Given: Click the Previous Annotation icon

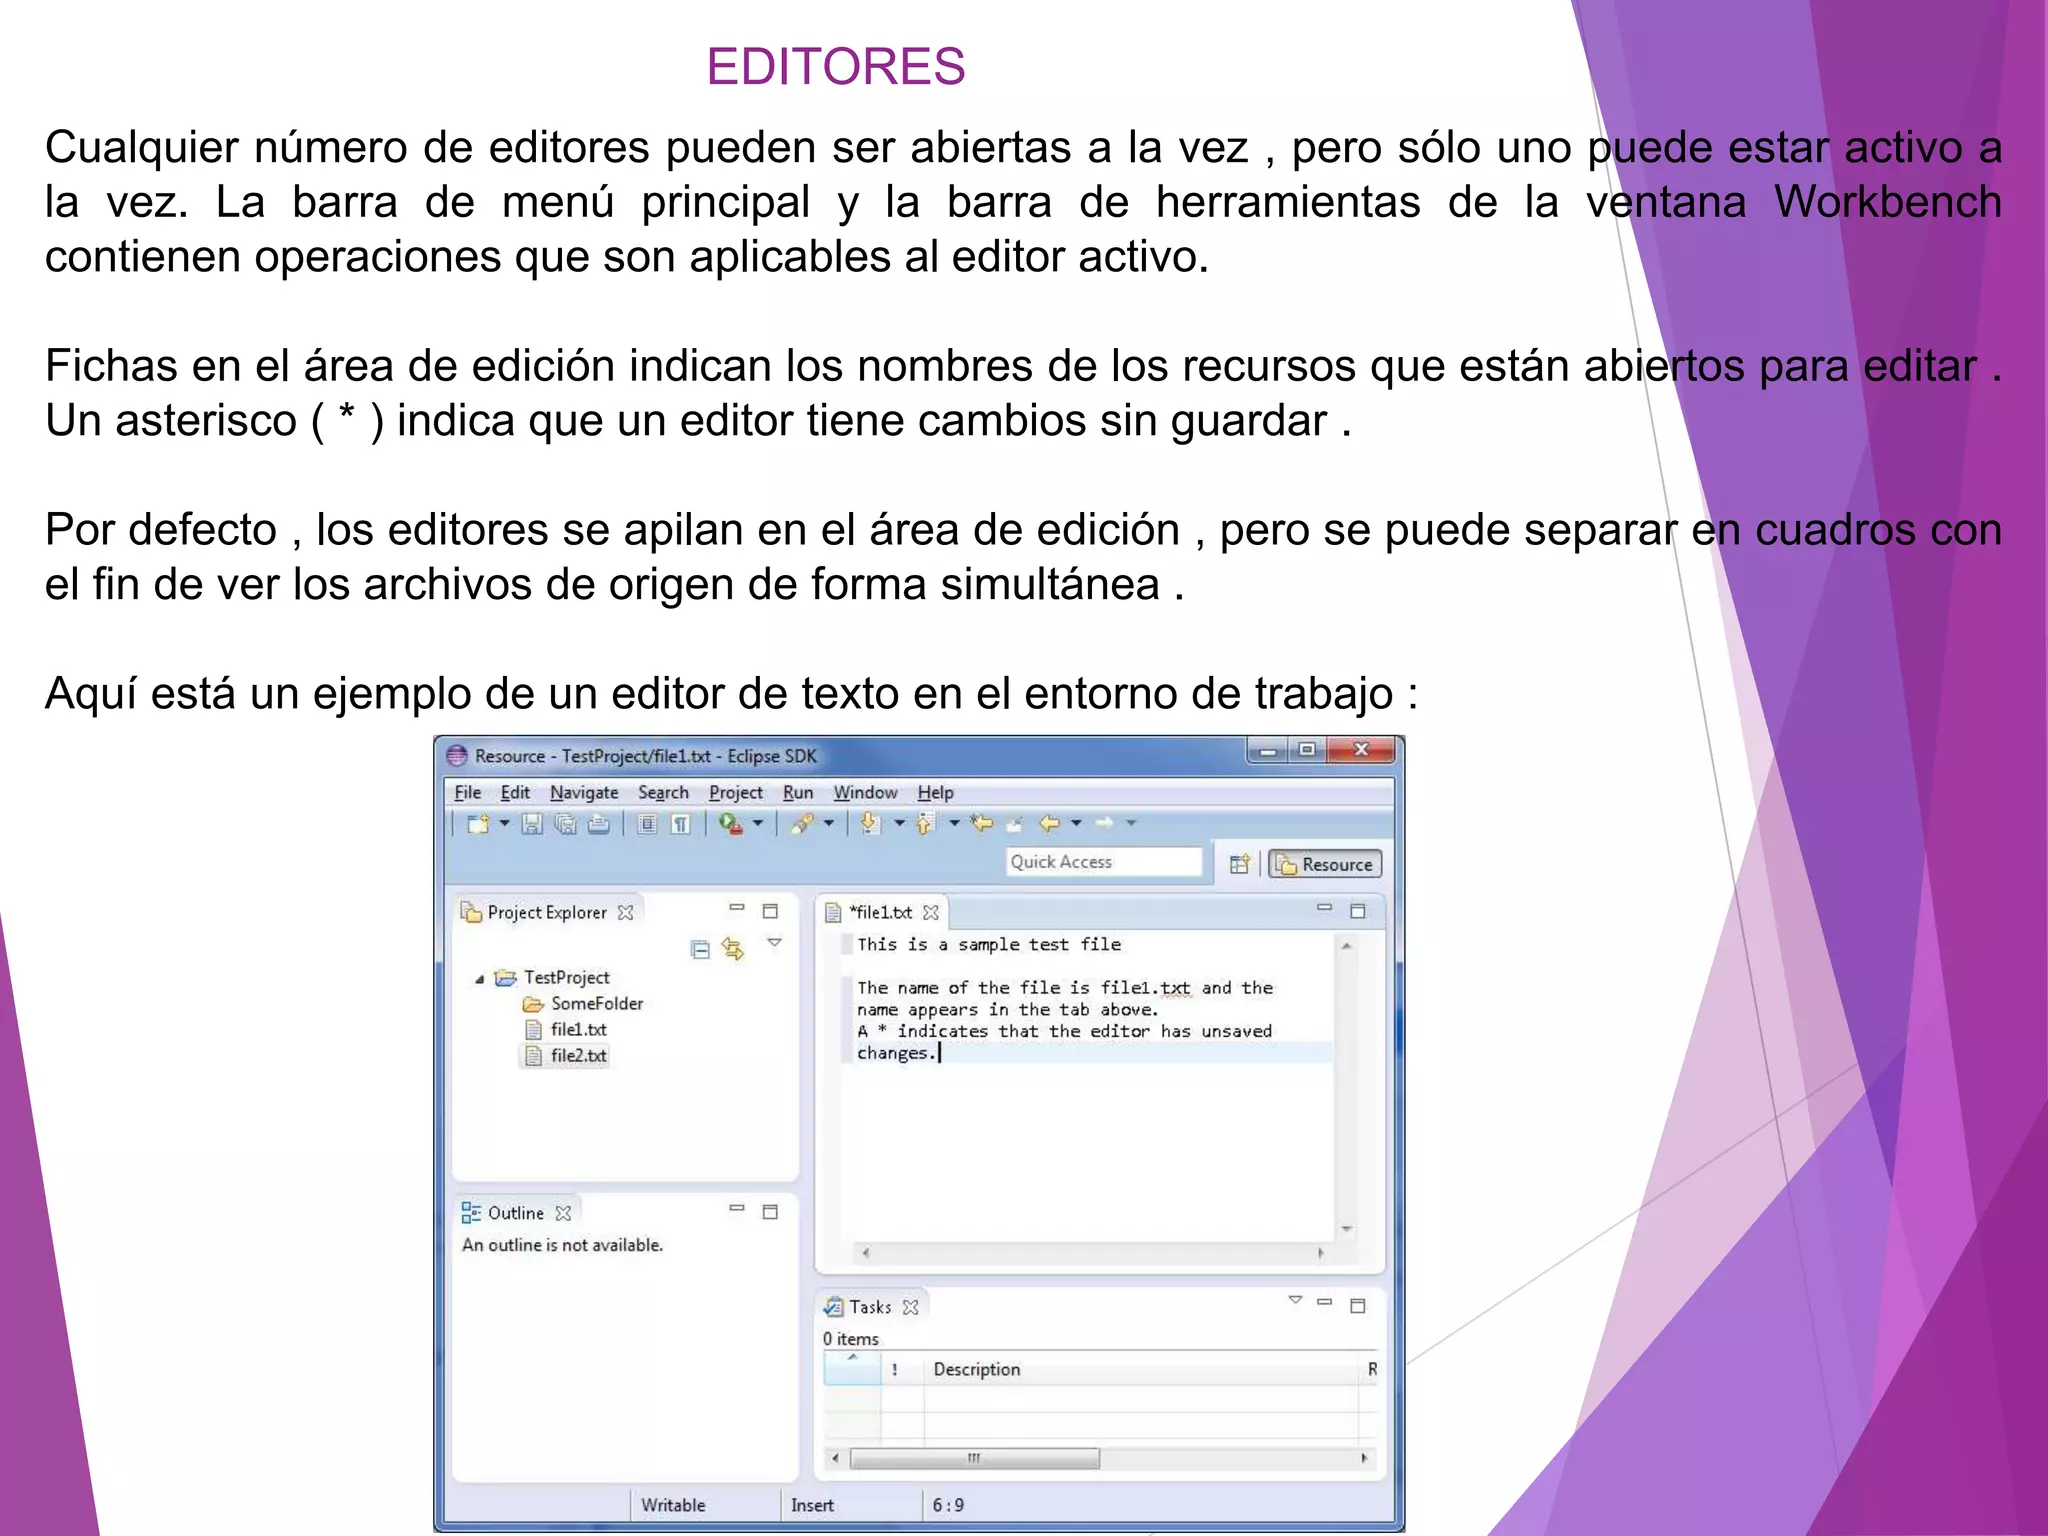Looking at the screenshot, I should click(x=925, y=823).
